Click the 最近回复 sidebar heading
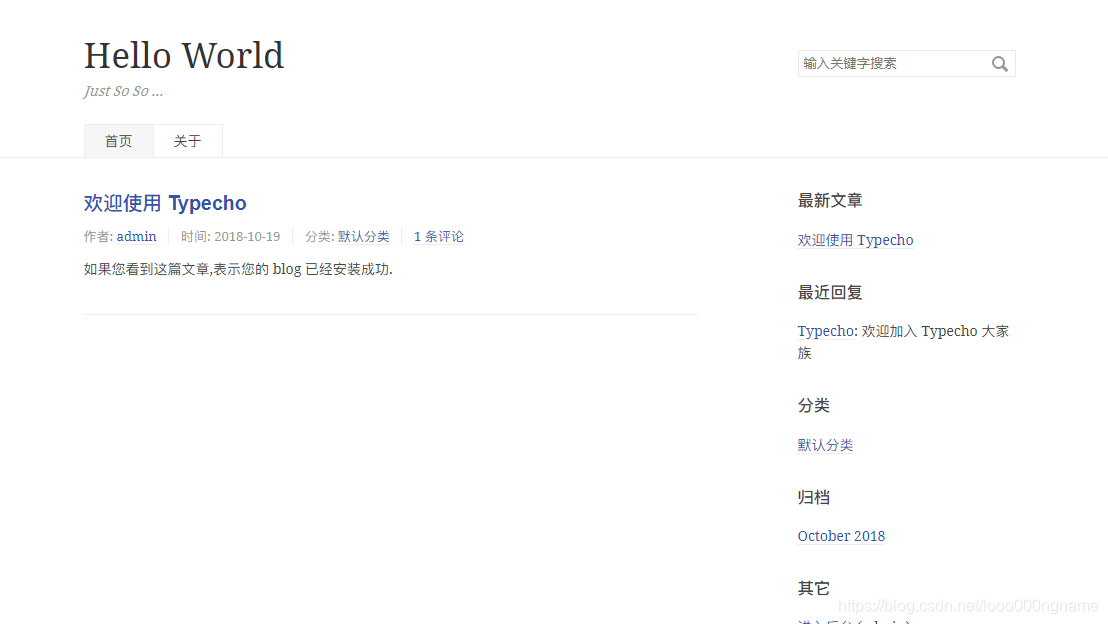This screenshot has width=1108, height=624. (x=830, y=293)
